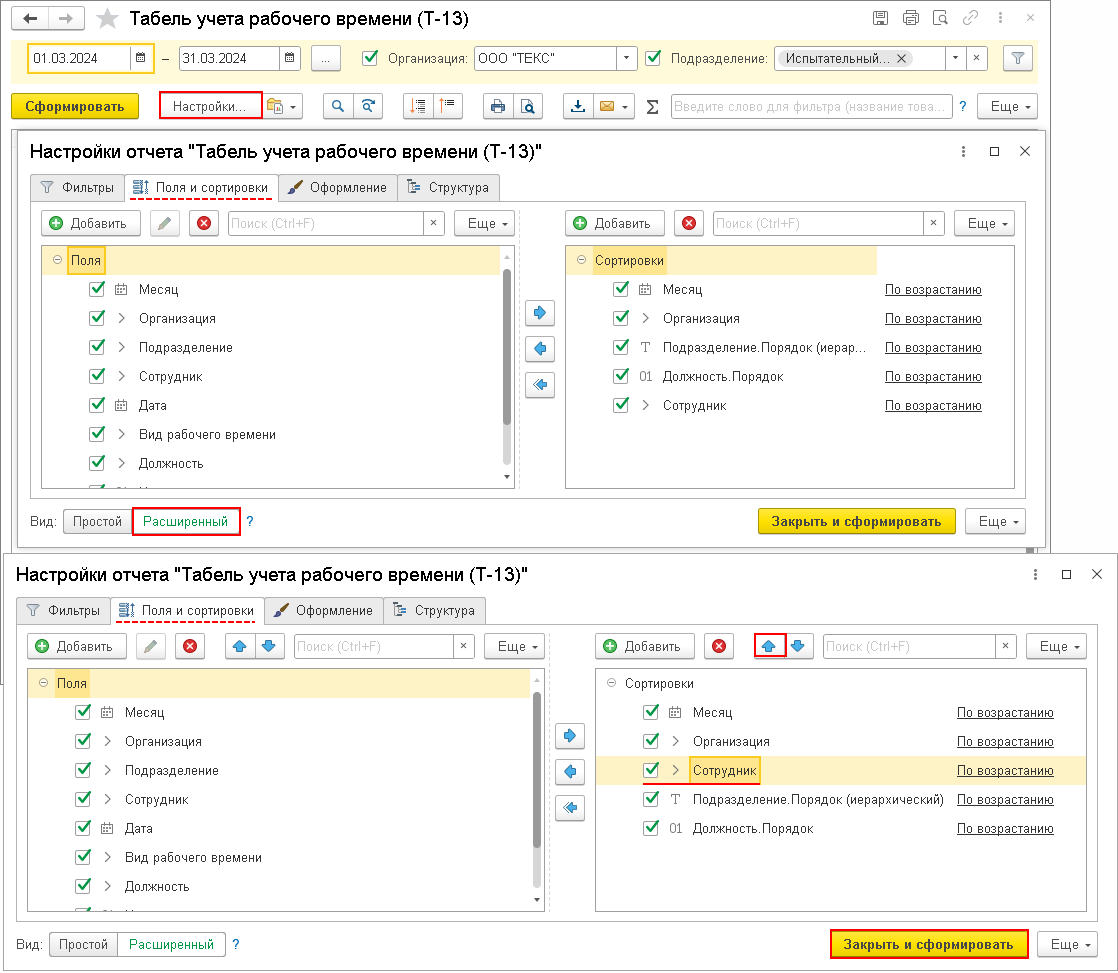The image size is (1118, 973).
Task: Open Фильтры tab in lower settings window
Action: click(x=63, y=610)
